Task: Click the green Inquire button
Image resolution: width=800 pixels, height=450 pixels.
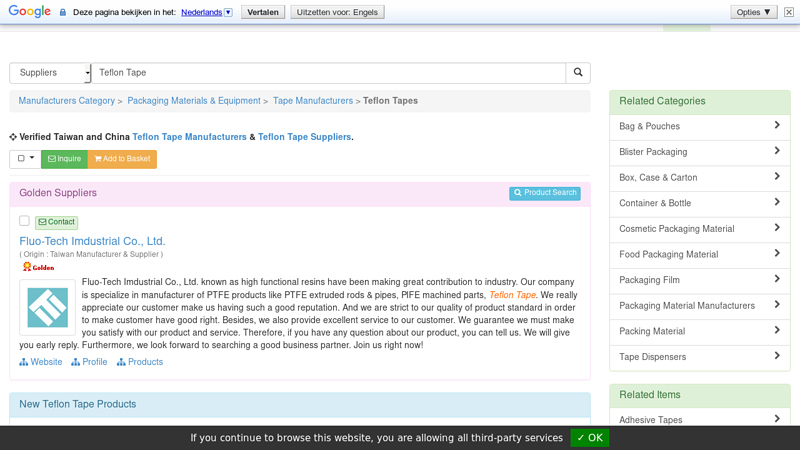Action: [64, 159]
